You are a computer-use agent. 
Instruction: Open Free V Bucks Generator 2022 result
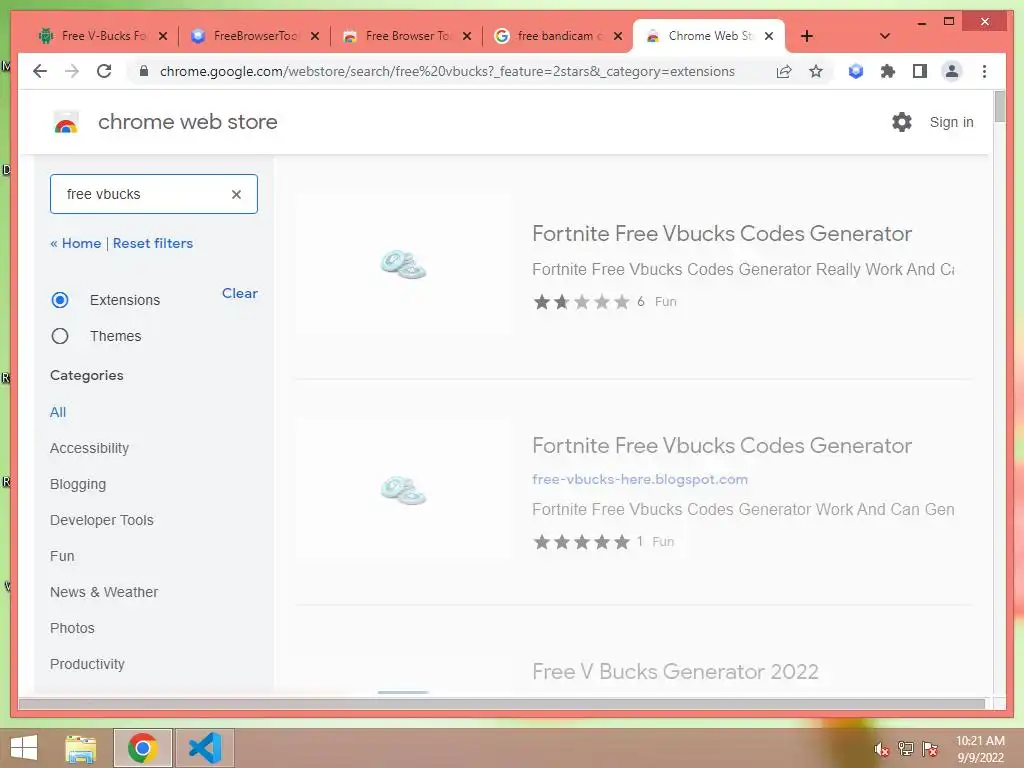point(675,671)
